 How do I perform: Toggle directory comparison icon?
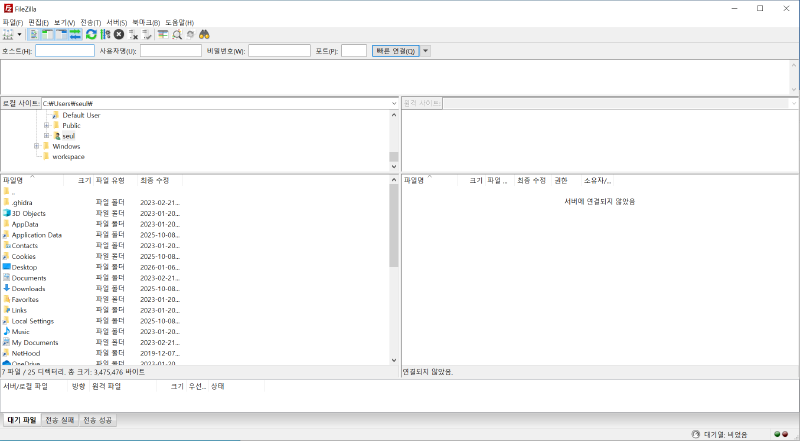pos(177,34)
